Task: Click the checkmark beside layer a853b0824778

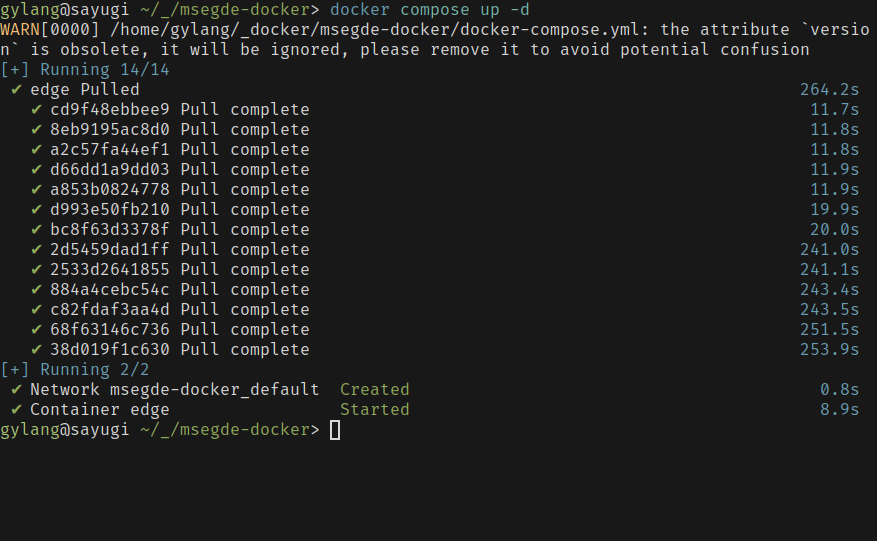Action: [36, 190]
